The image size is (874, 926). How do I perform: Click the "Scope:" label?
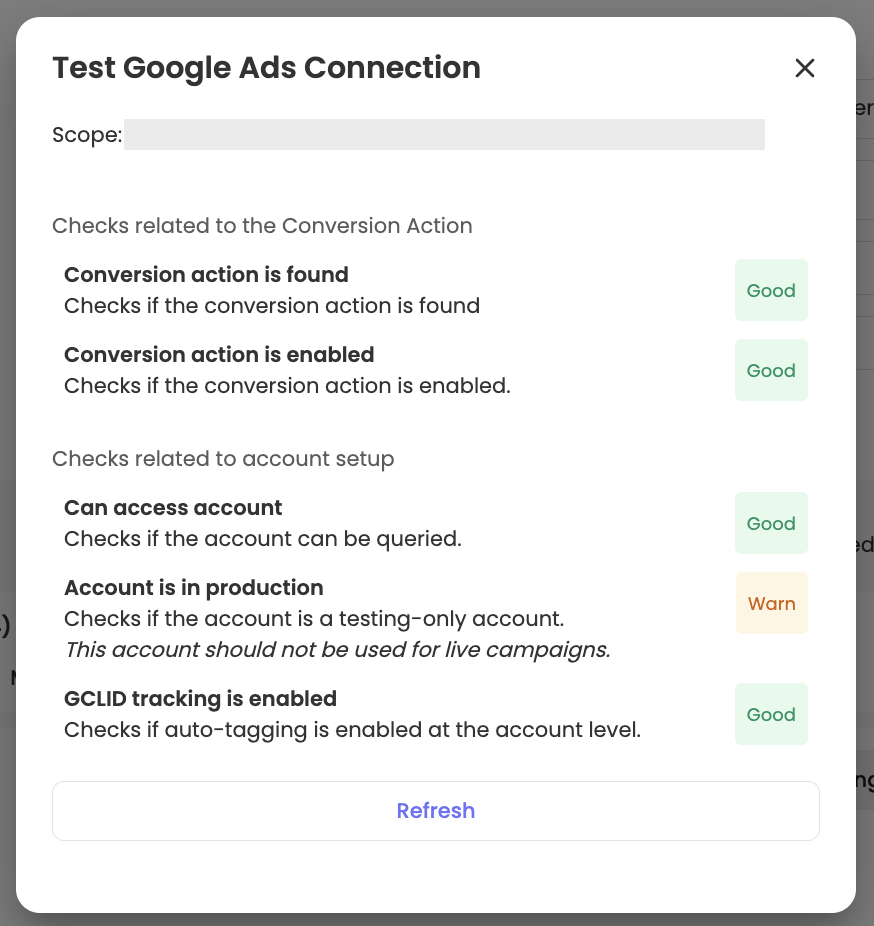87,135
